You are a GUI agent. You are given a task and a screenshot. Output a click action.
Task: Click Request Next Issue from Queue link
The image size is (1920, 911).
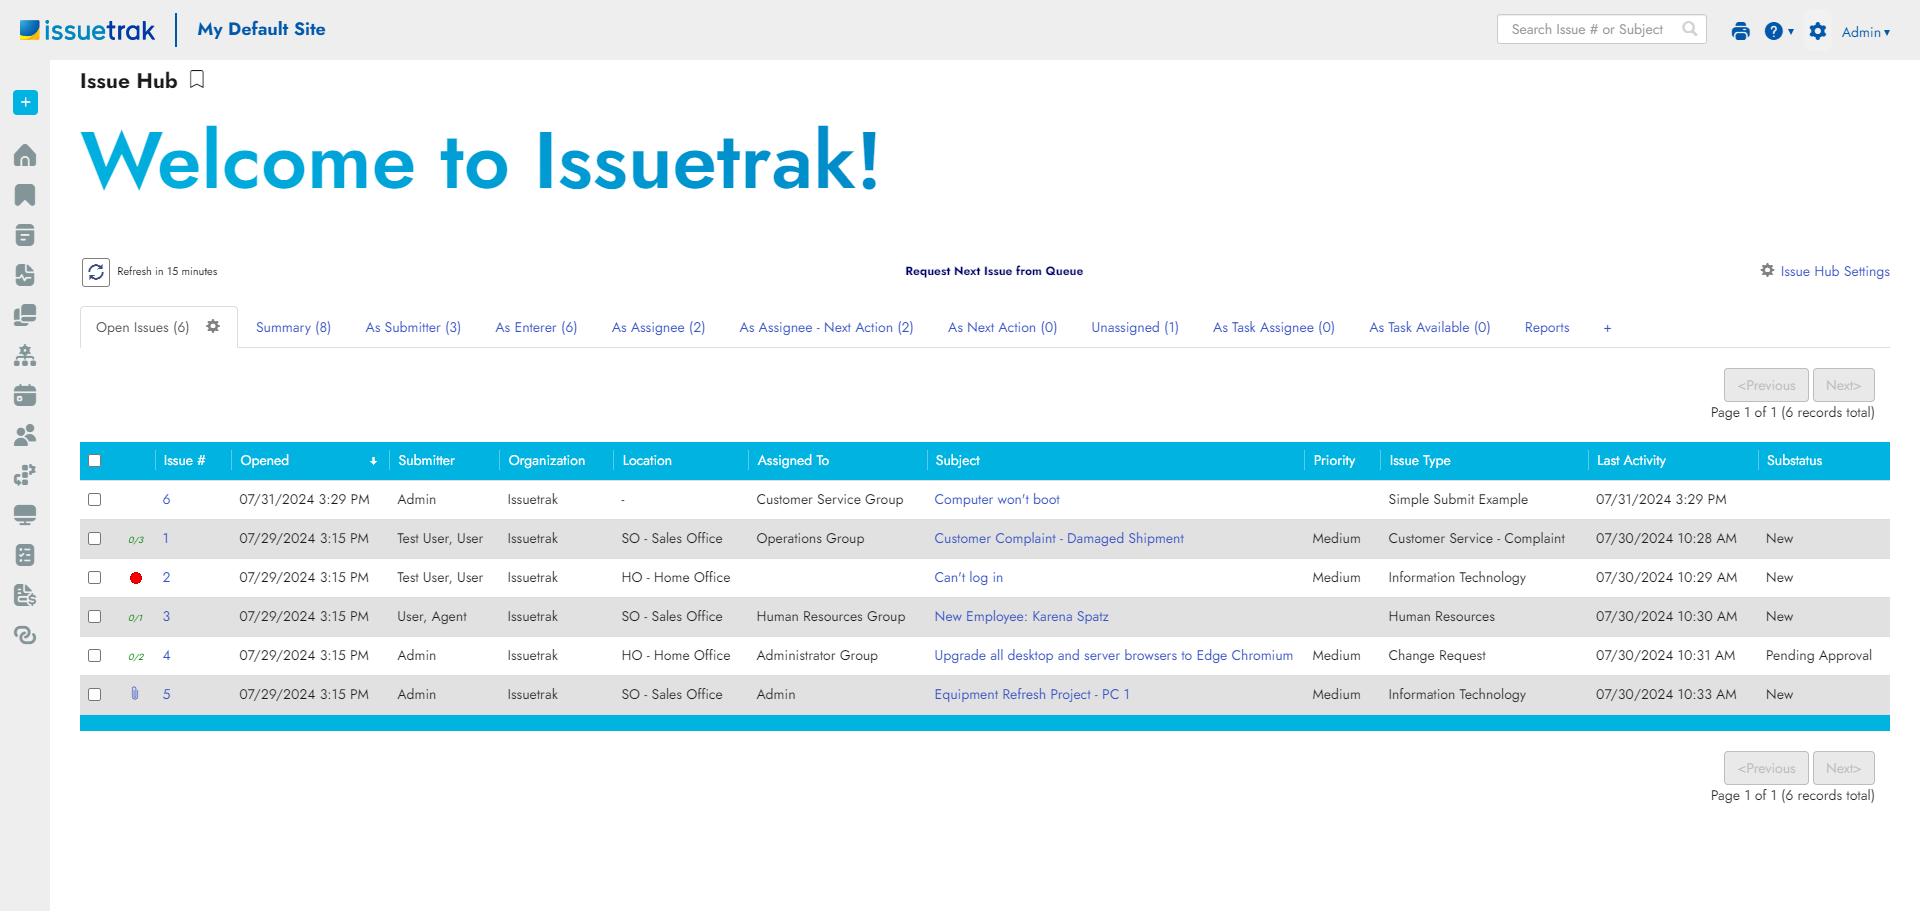click(x=994, y=271)
